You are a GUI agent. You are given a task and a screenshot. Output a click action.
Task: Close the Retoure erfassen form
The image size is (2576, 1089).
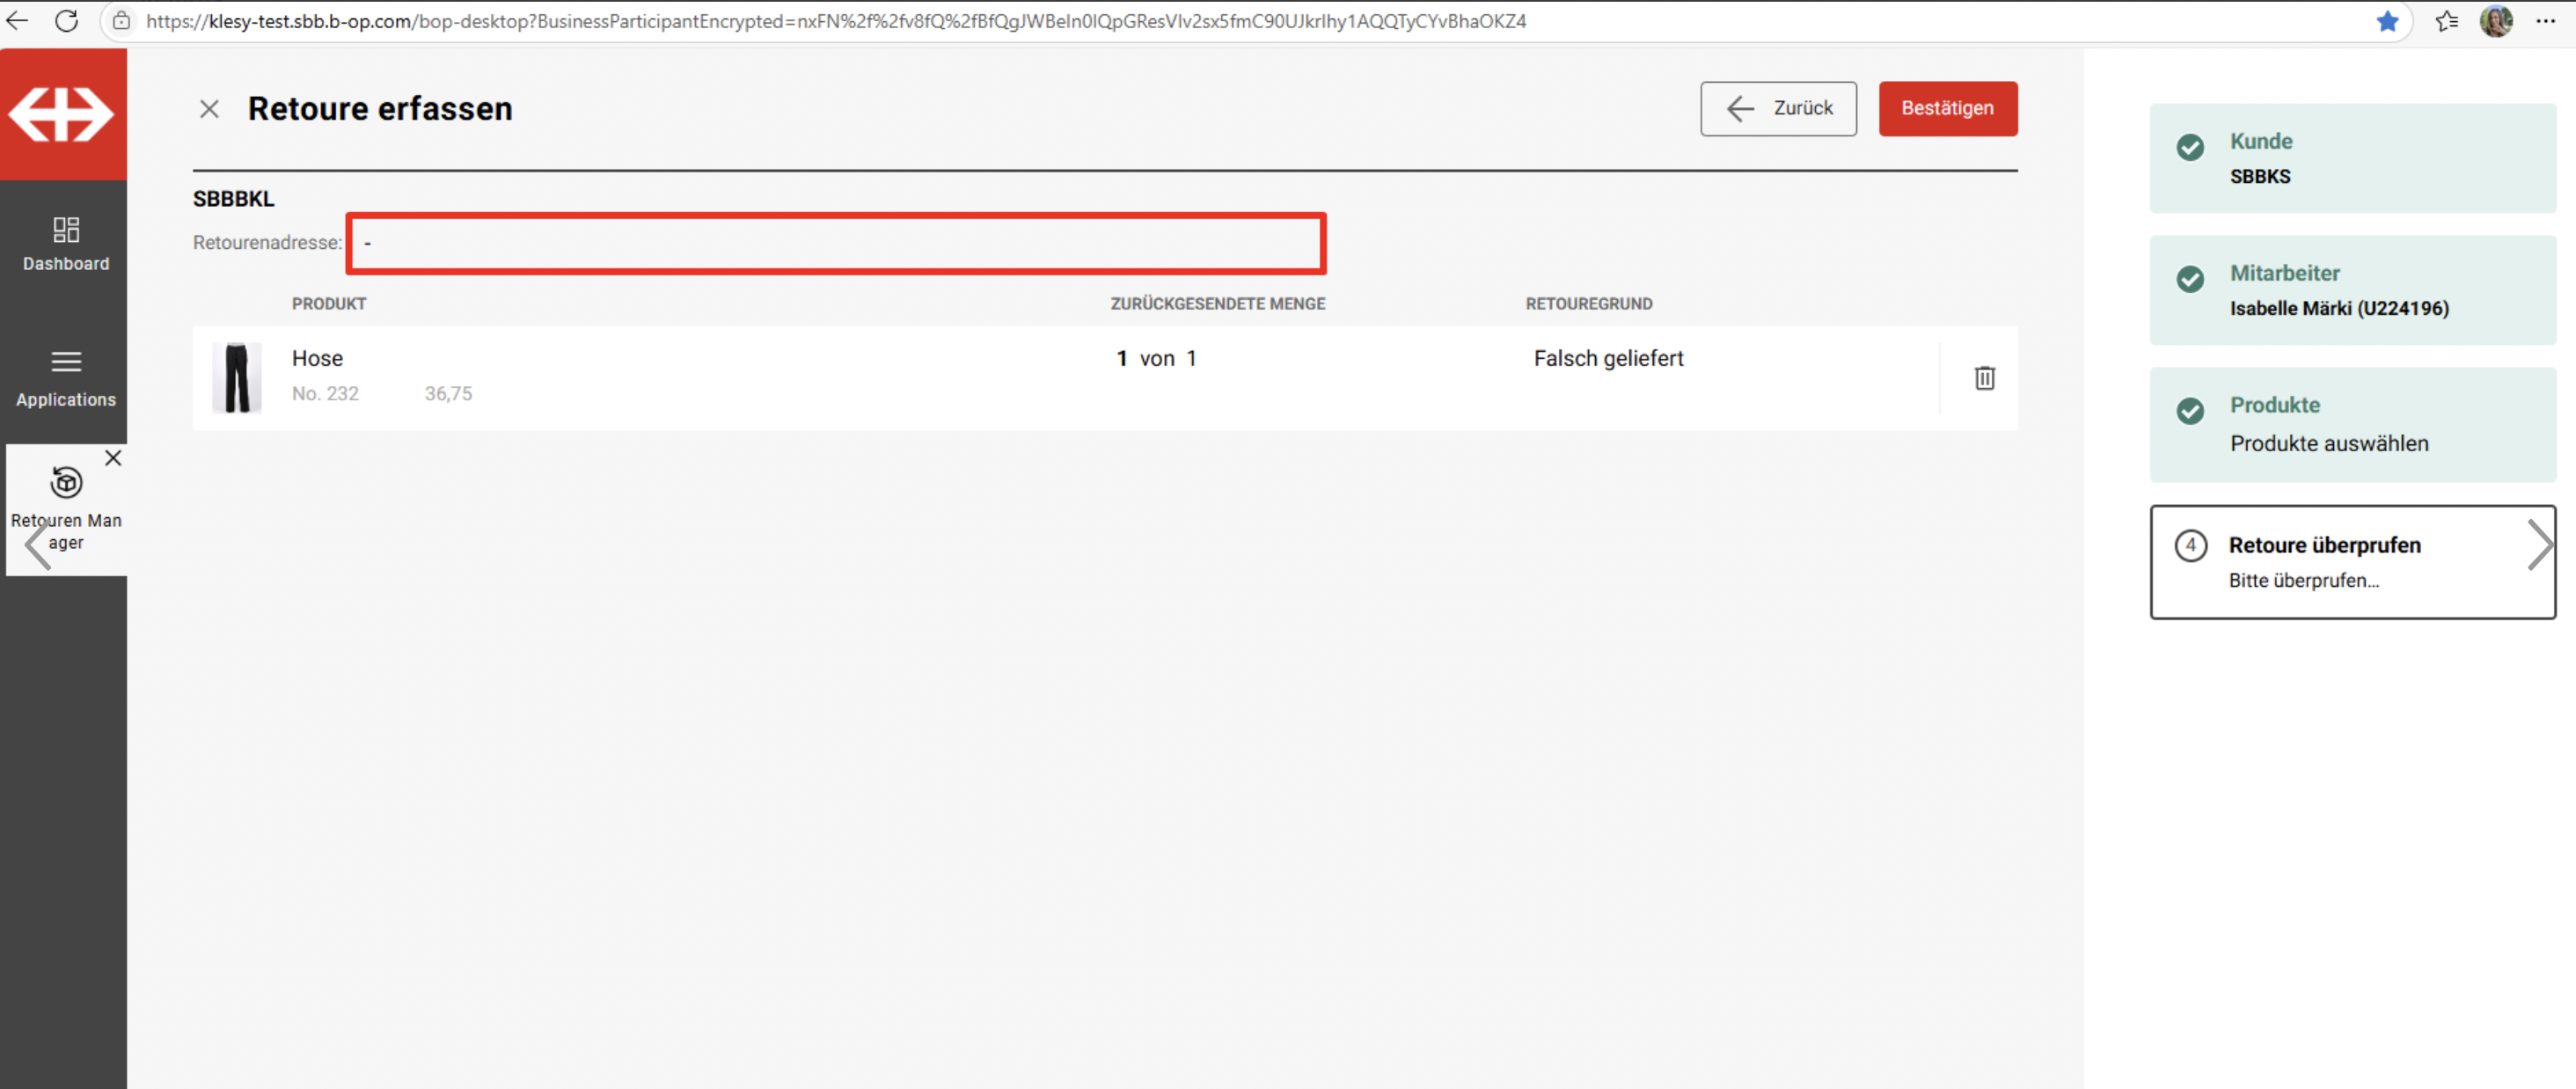point(209,109)
